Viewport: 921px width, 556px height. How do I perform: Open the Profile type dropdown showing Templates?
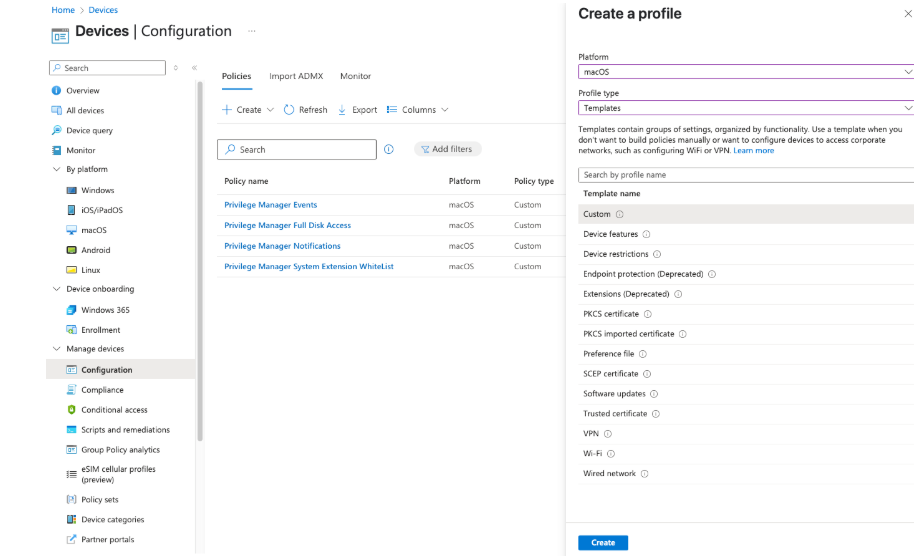(746, 108)
